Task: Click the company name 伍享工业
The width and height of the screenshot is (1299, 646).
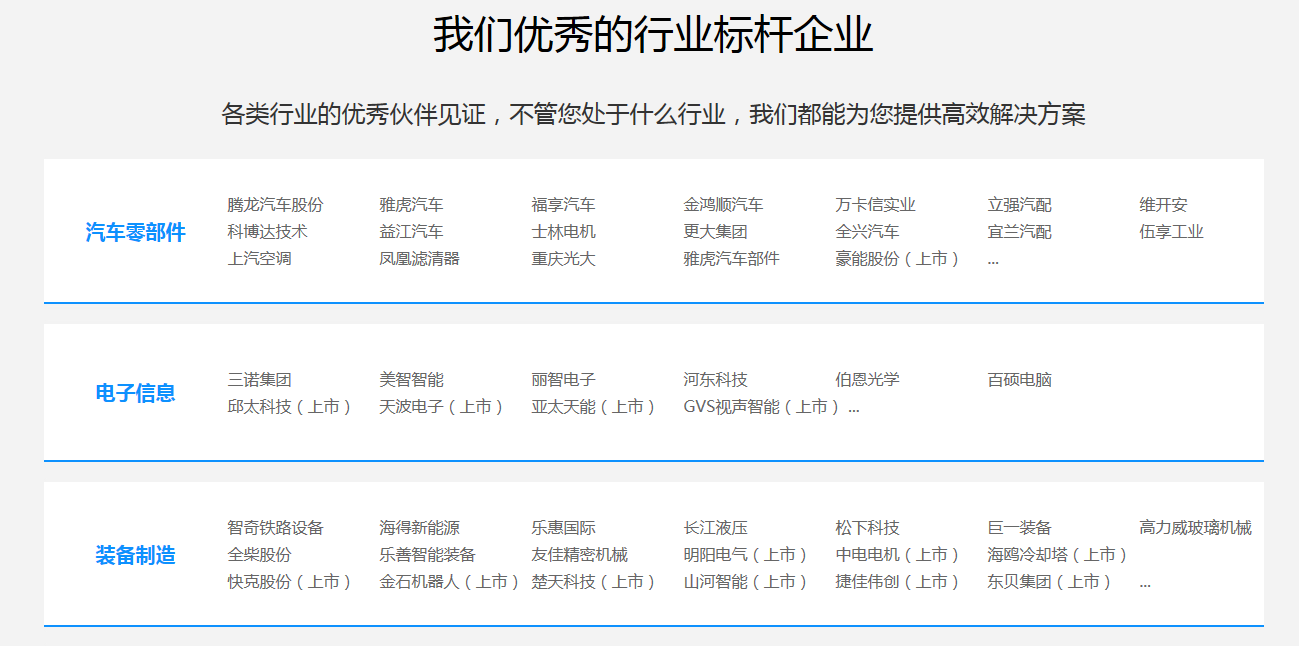Action: pos(1172,232)
